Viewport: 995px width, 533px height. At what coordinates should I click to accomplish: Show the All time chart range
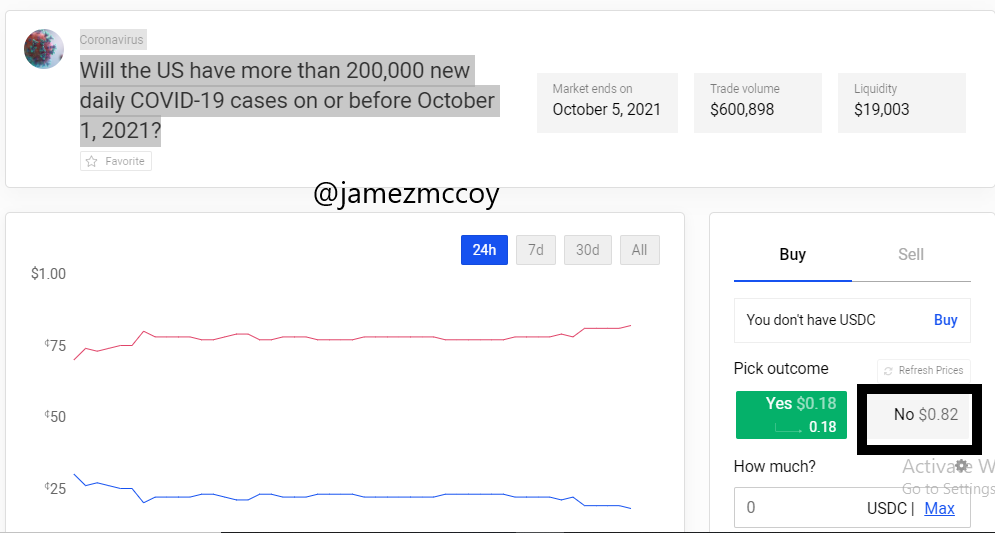pos(640,250)
